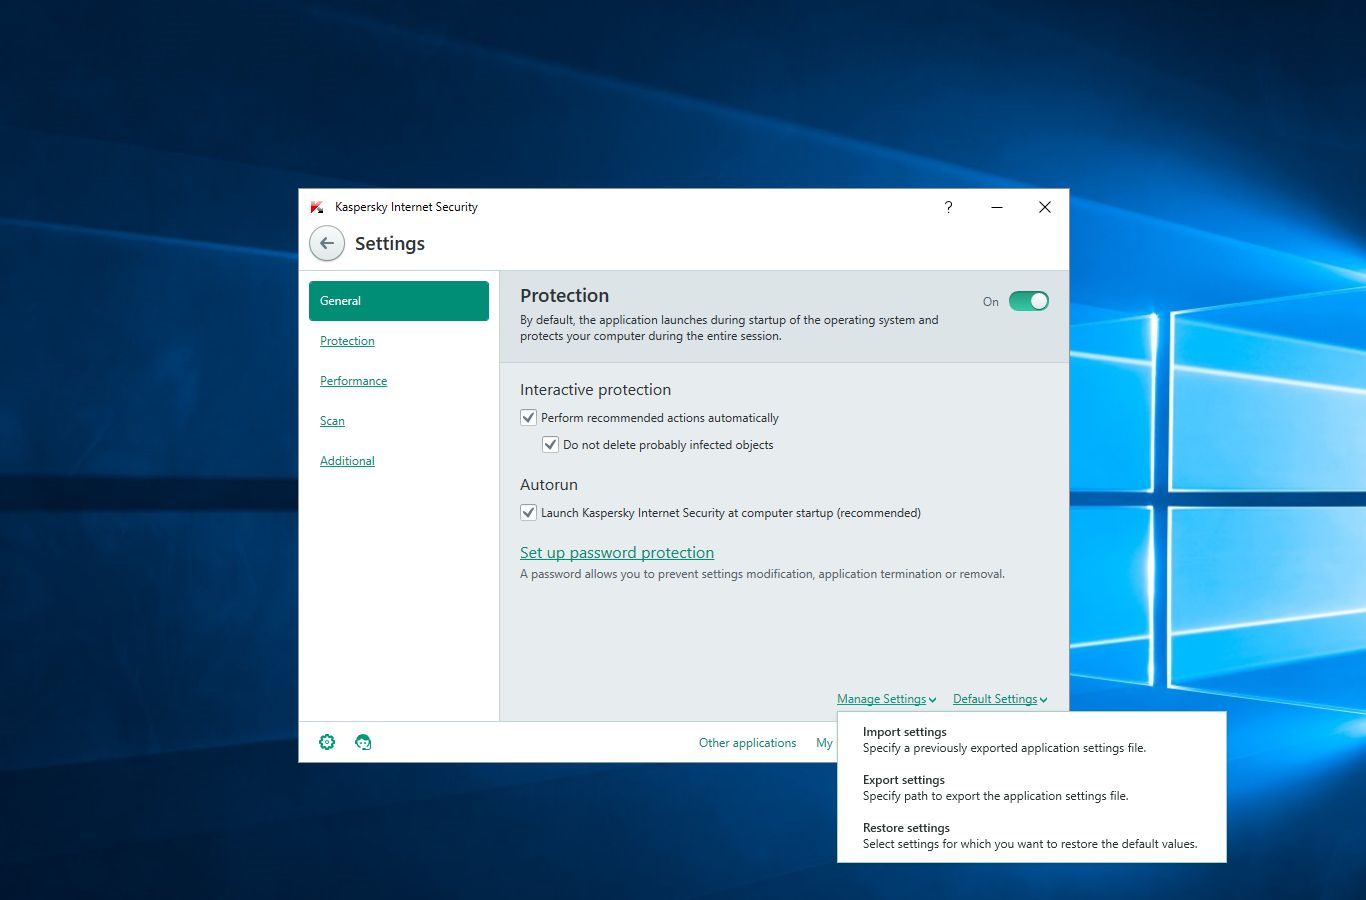Expand the Default Settings dropdown
The image size is (1366, 900).
coord(1000,699)
